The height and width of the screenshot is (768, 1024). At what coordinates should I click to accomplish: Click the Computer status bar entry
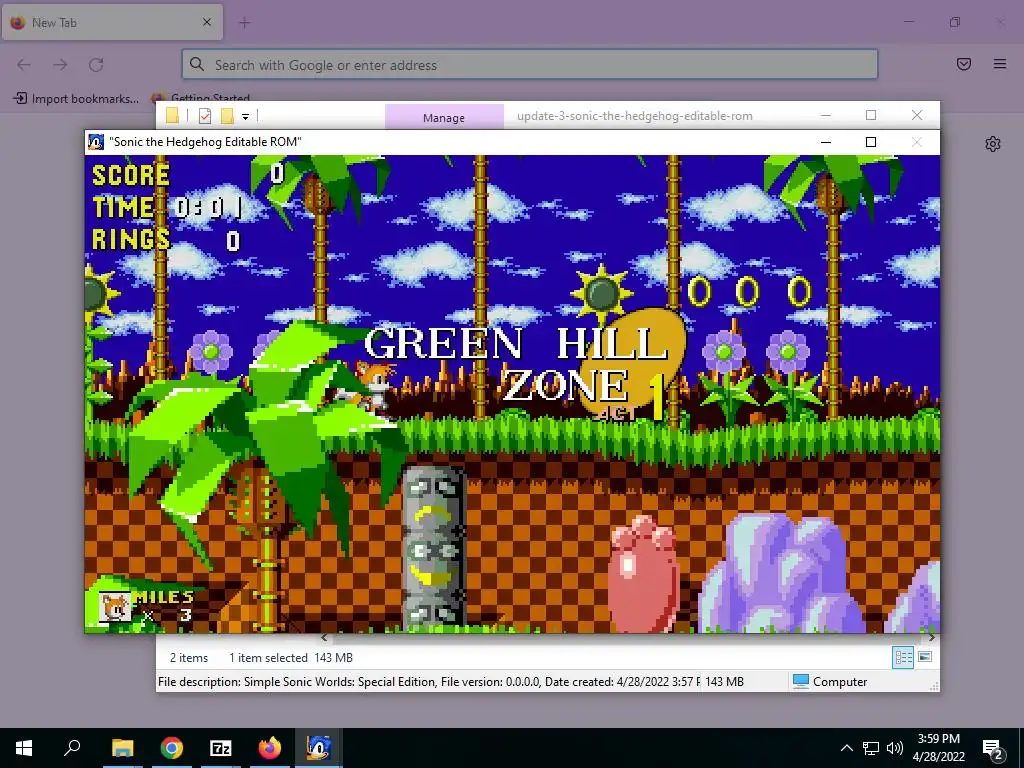tap(830, 682)
